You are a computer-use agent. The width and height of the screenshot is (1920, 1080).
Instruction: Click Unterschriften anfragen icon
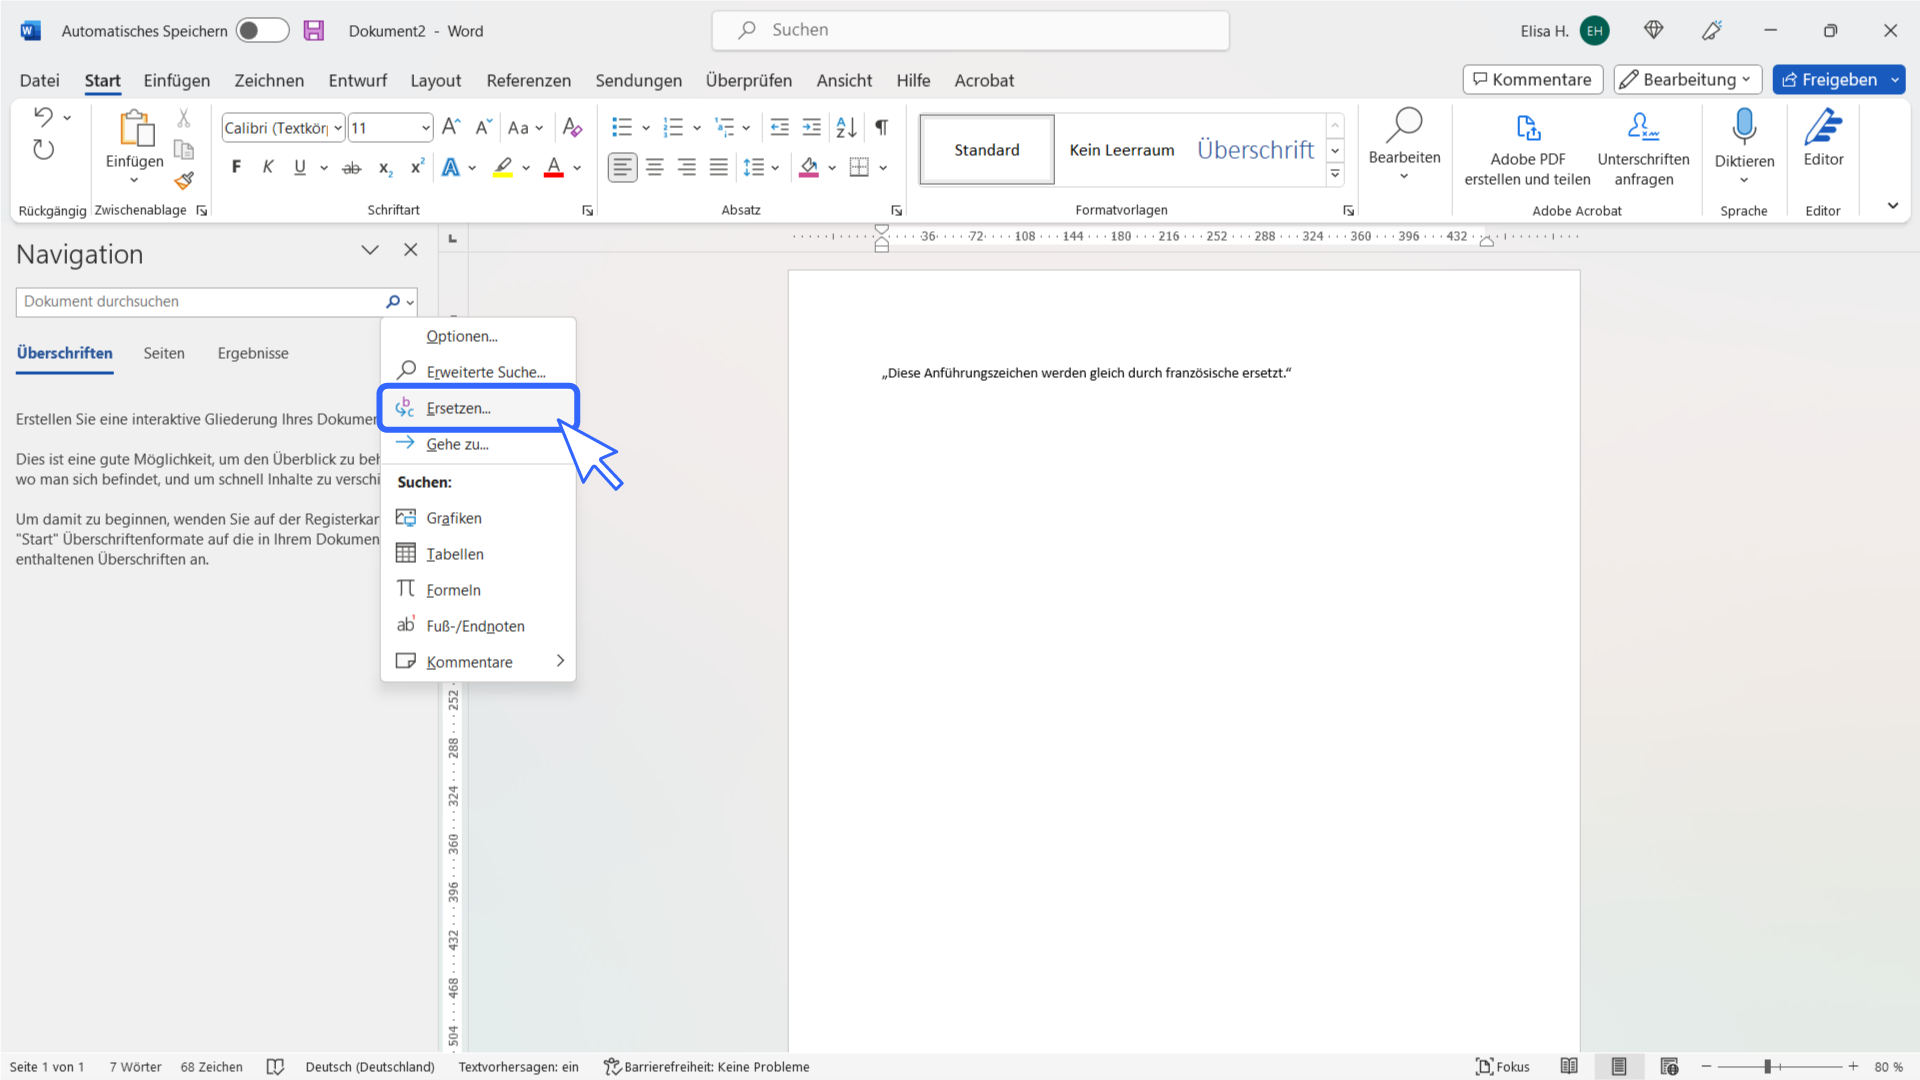1643,126
